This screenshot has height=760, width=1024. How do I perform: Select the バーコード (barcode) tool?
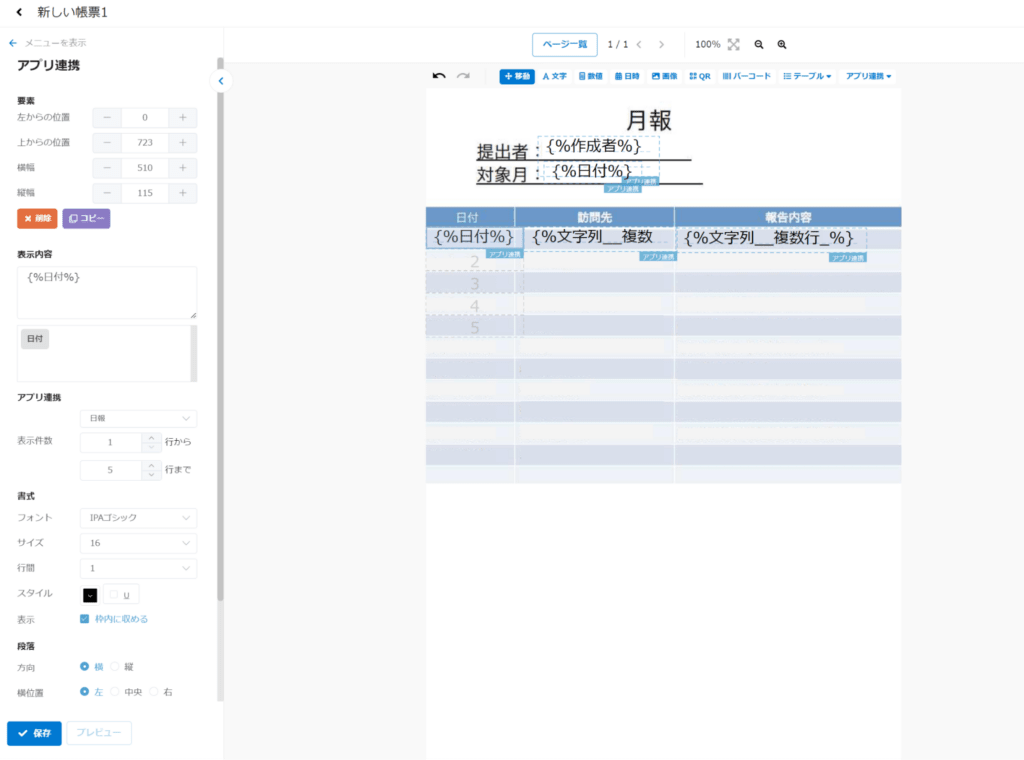(746, 76)
